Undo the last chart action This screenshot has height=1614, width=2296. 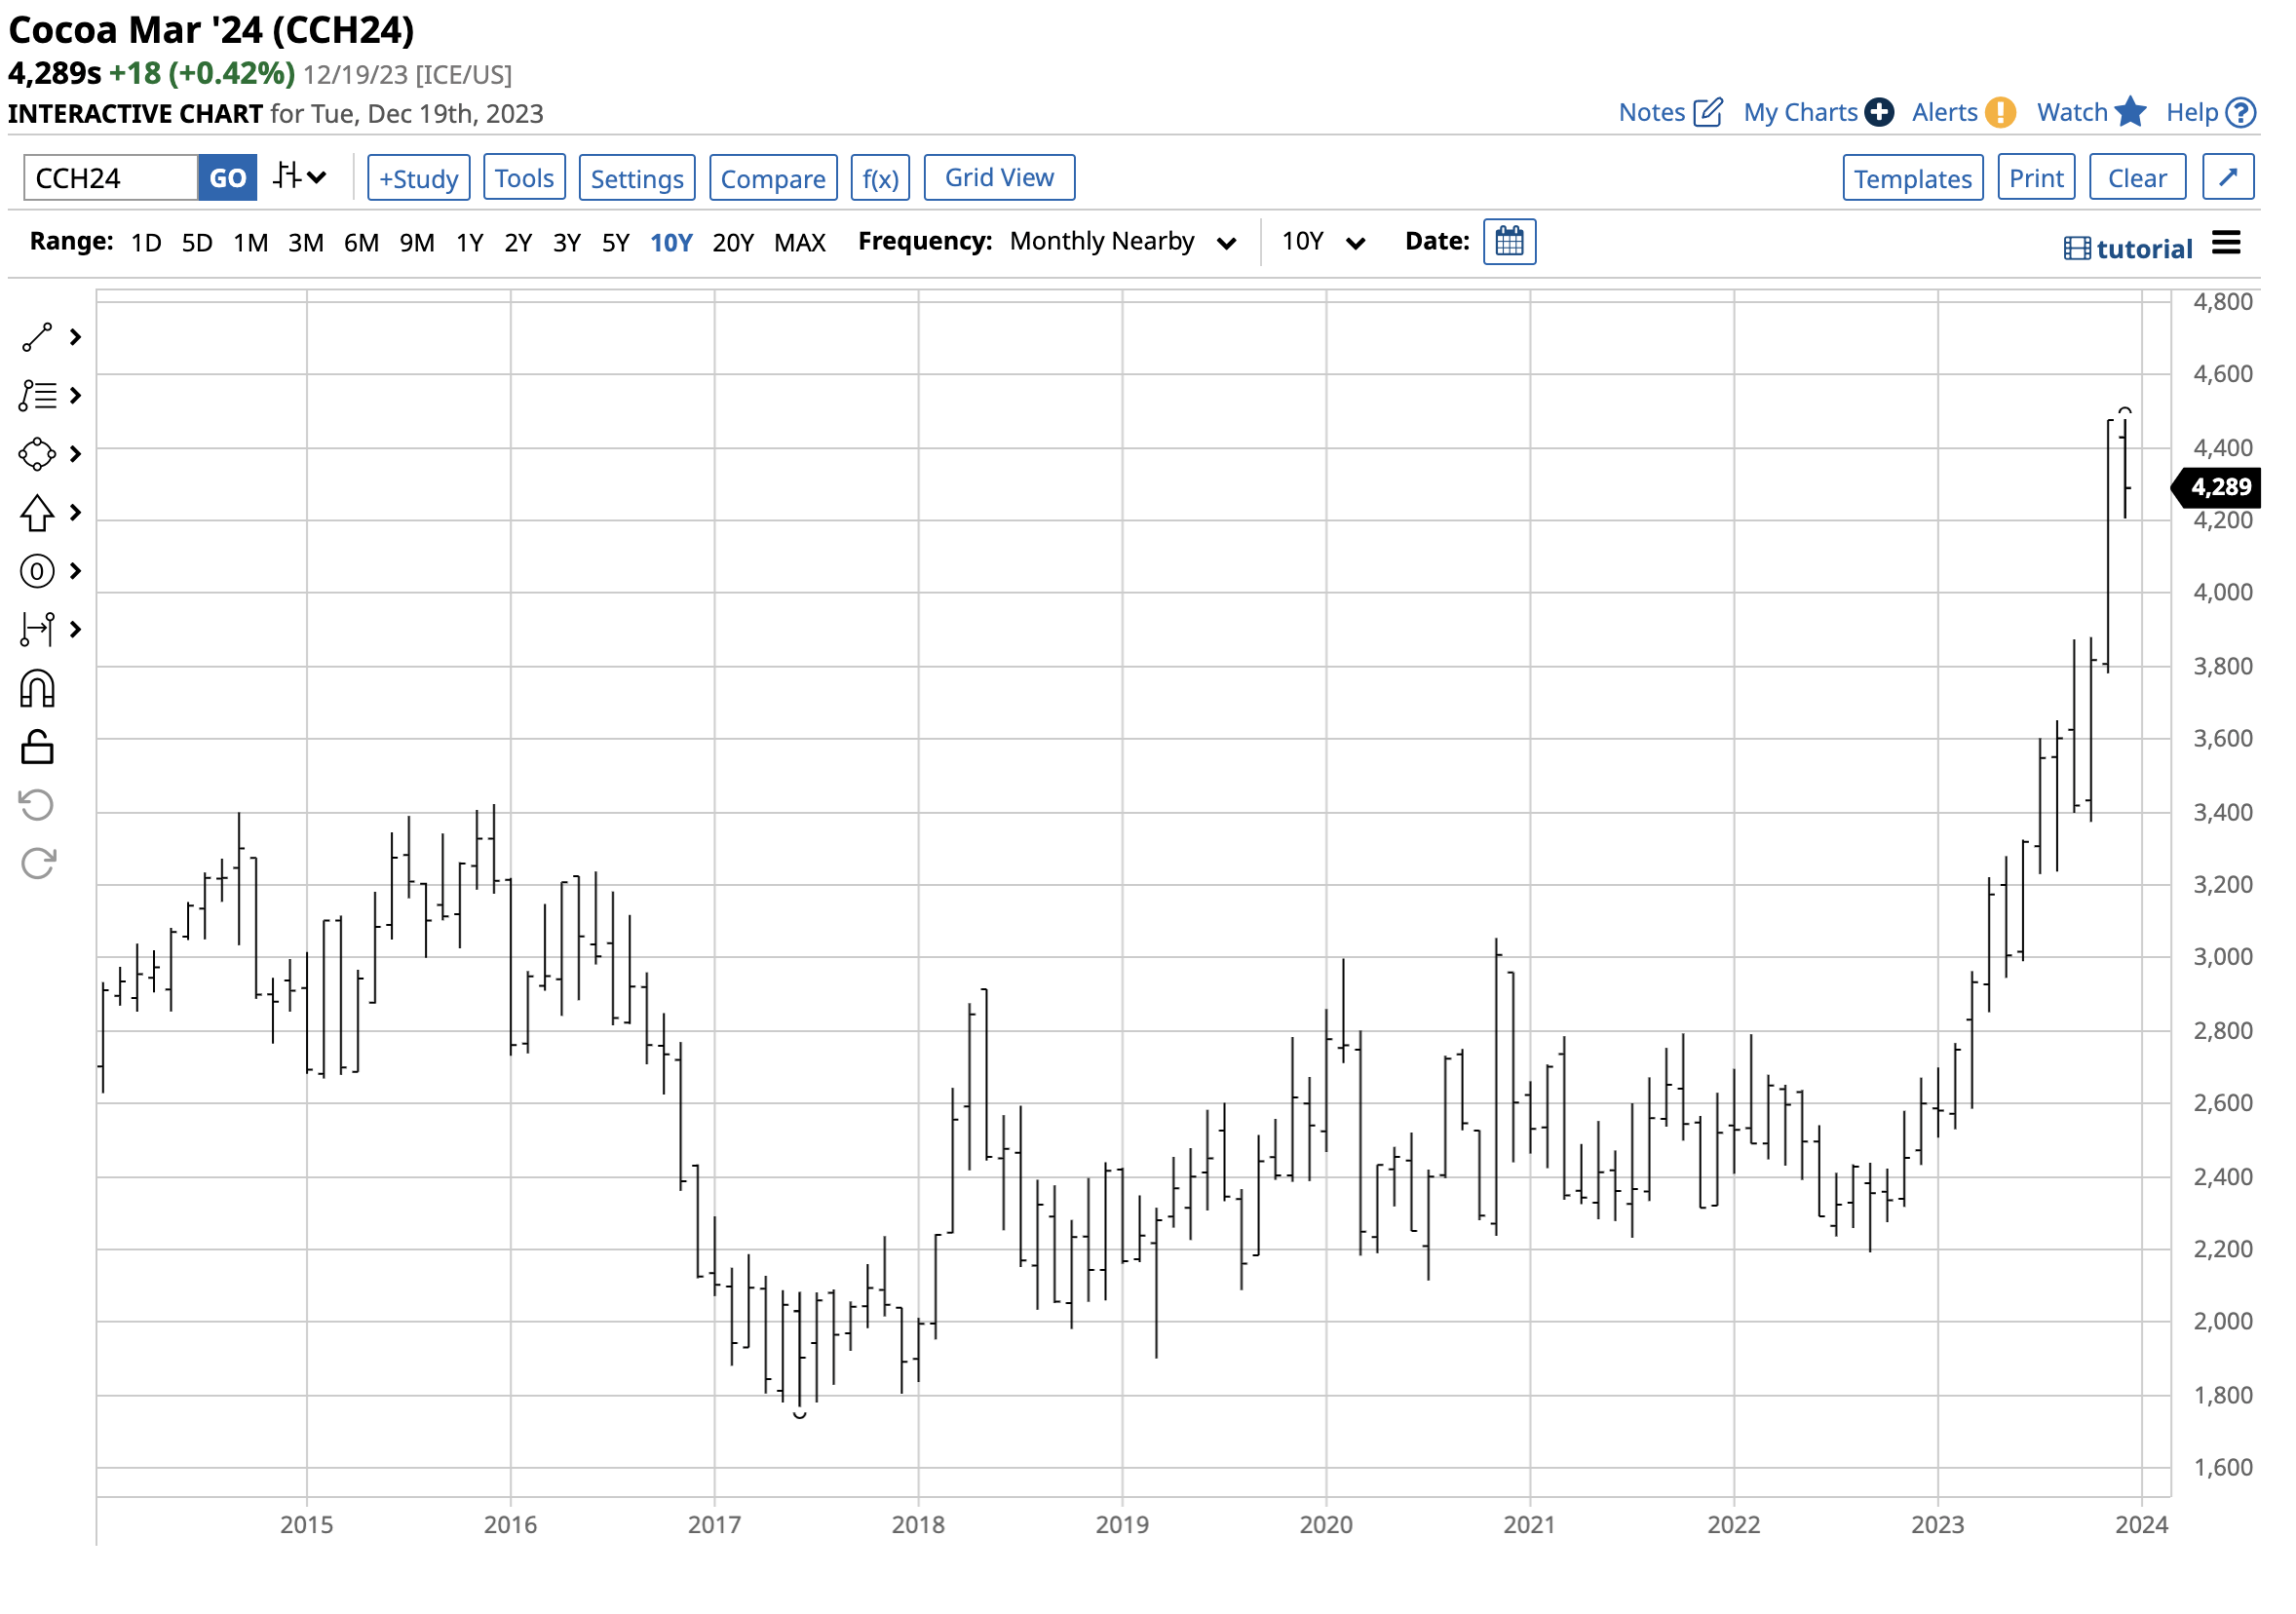click(36, 805)
